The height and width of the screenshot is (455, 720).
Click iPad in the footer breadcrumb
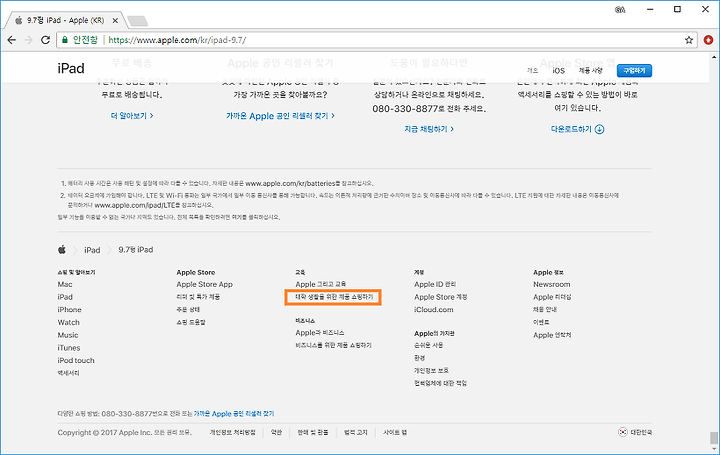click(92, 250)
